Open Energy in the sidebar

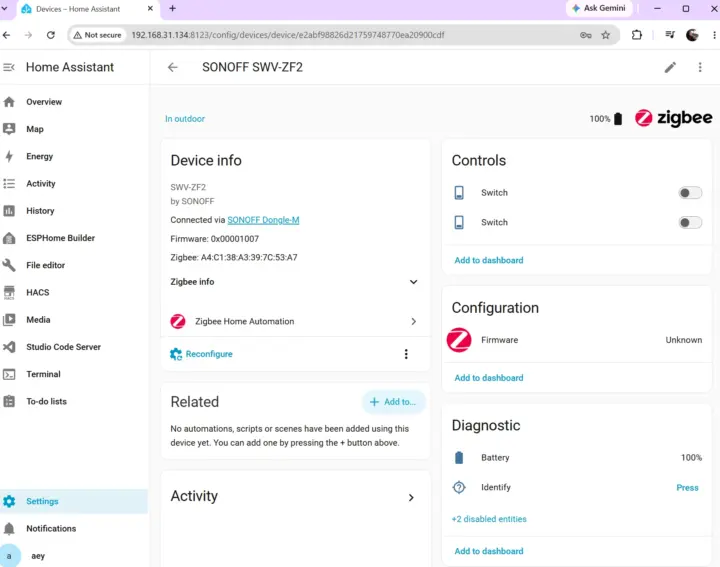[x=74, y=156]
